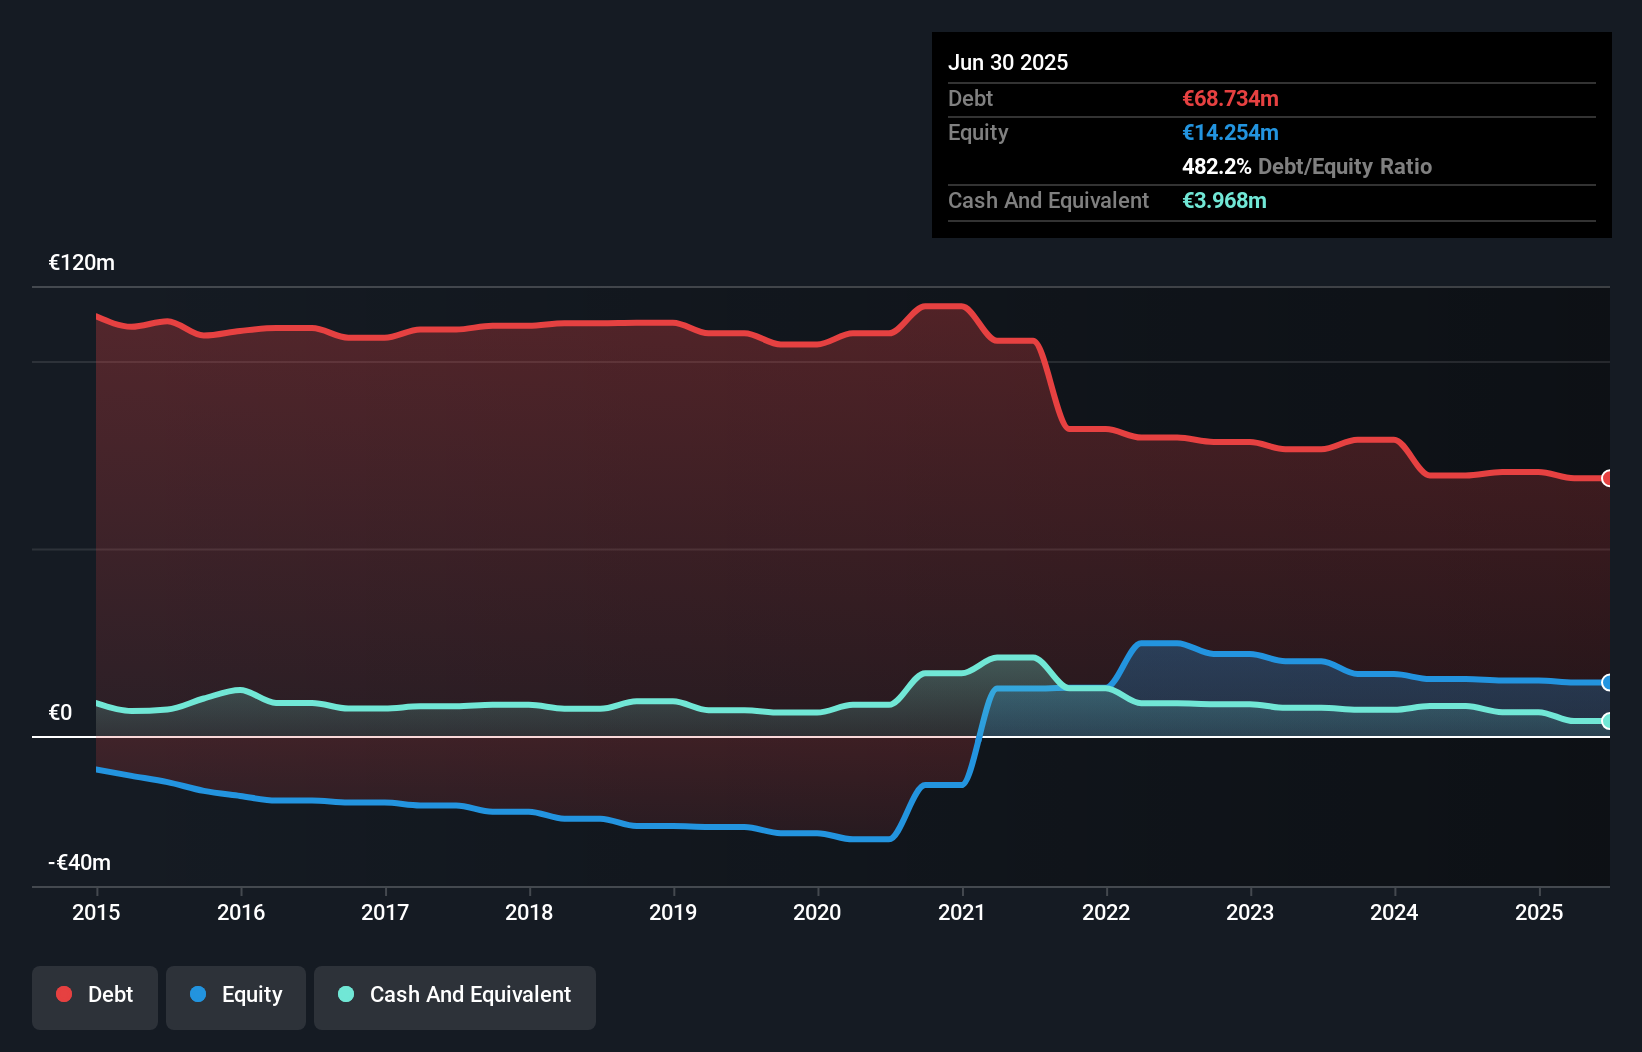The image size is (1642, 1052).
Task: Open the Debt/Equity Ratio detail row
Action: tap(1306, 166)
